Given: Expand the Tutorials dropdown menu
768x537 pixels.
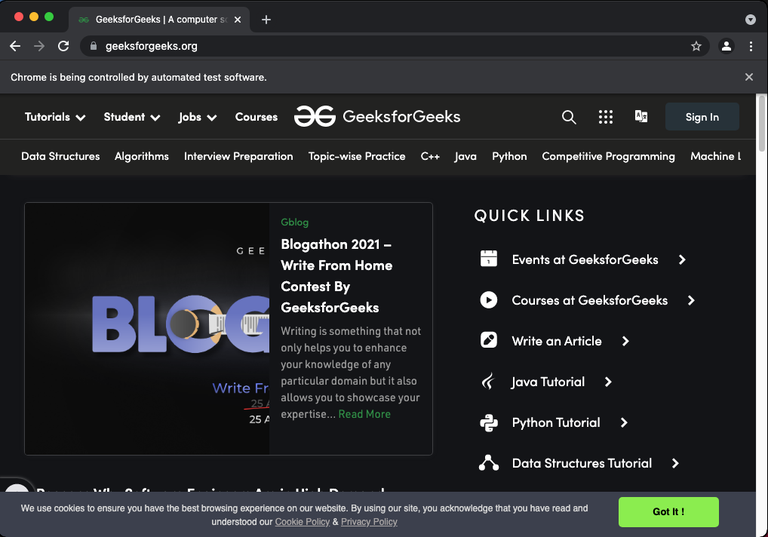Looking at the screenshot, I should point(55,117).
